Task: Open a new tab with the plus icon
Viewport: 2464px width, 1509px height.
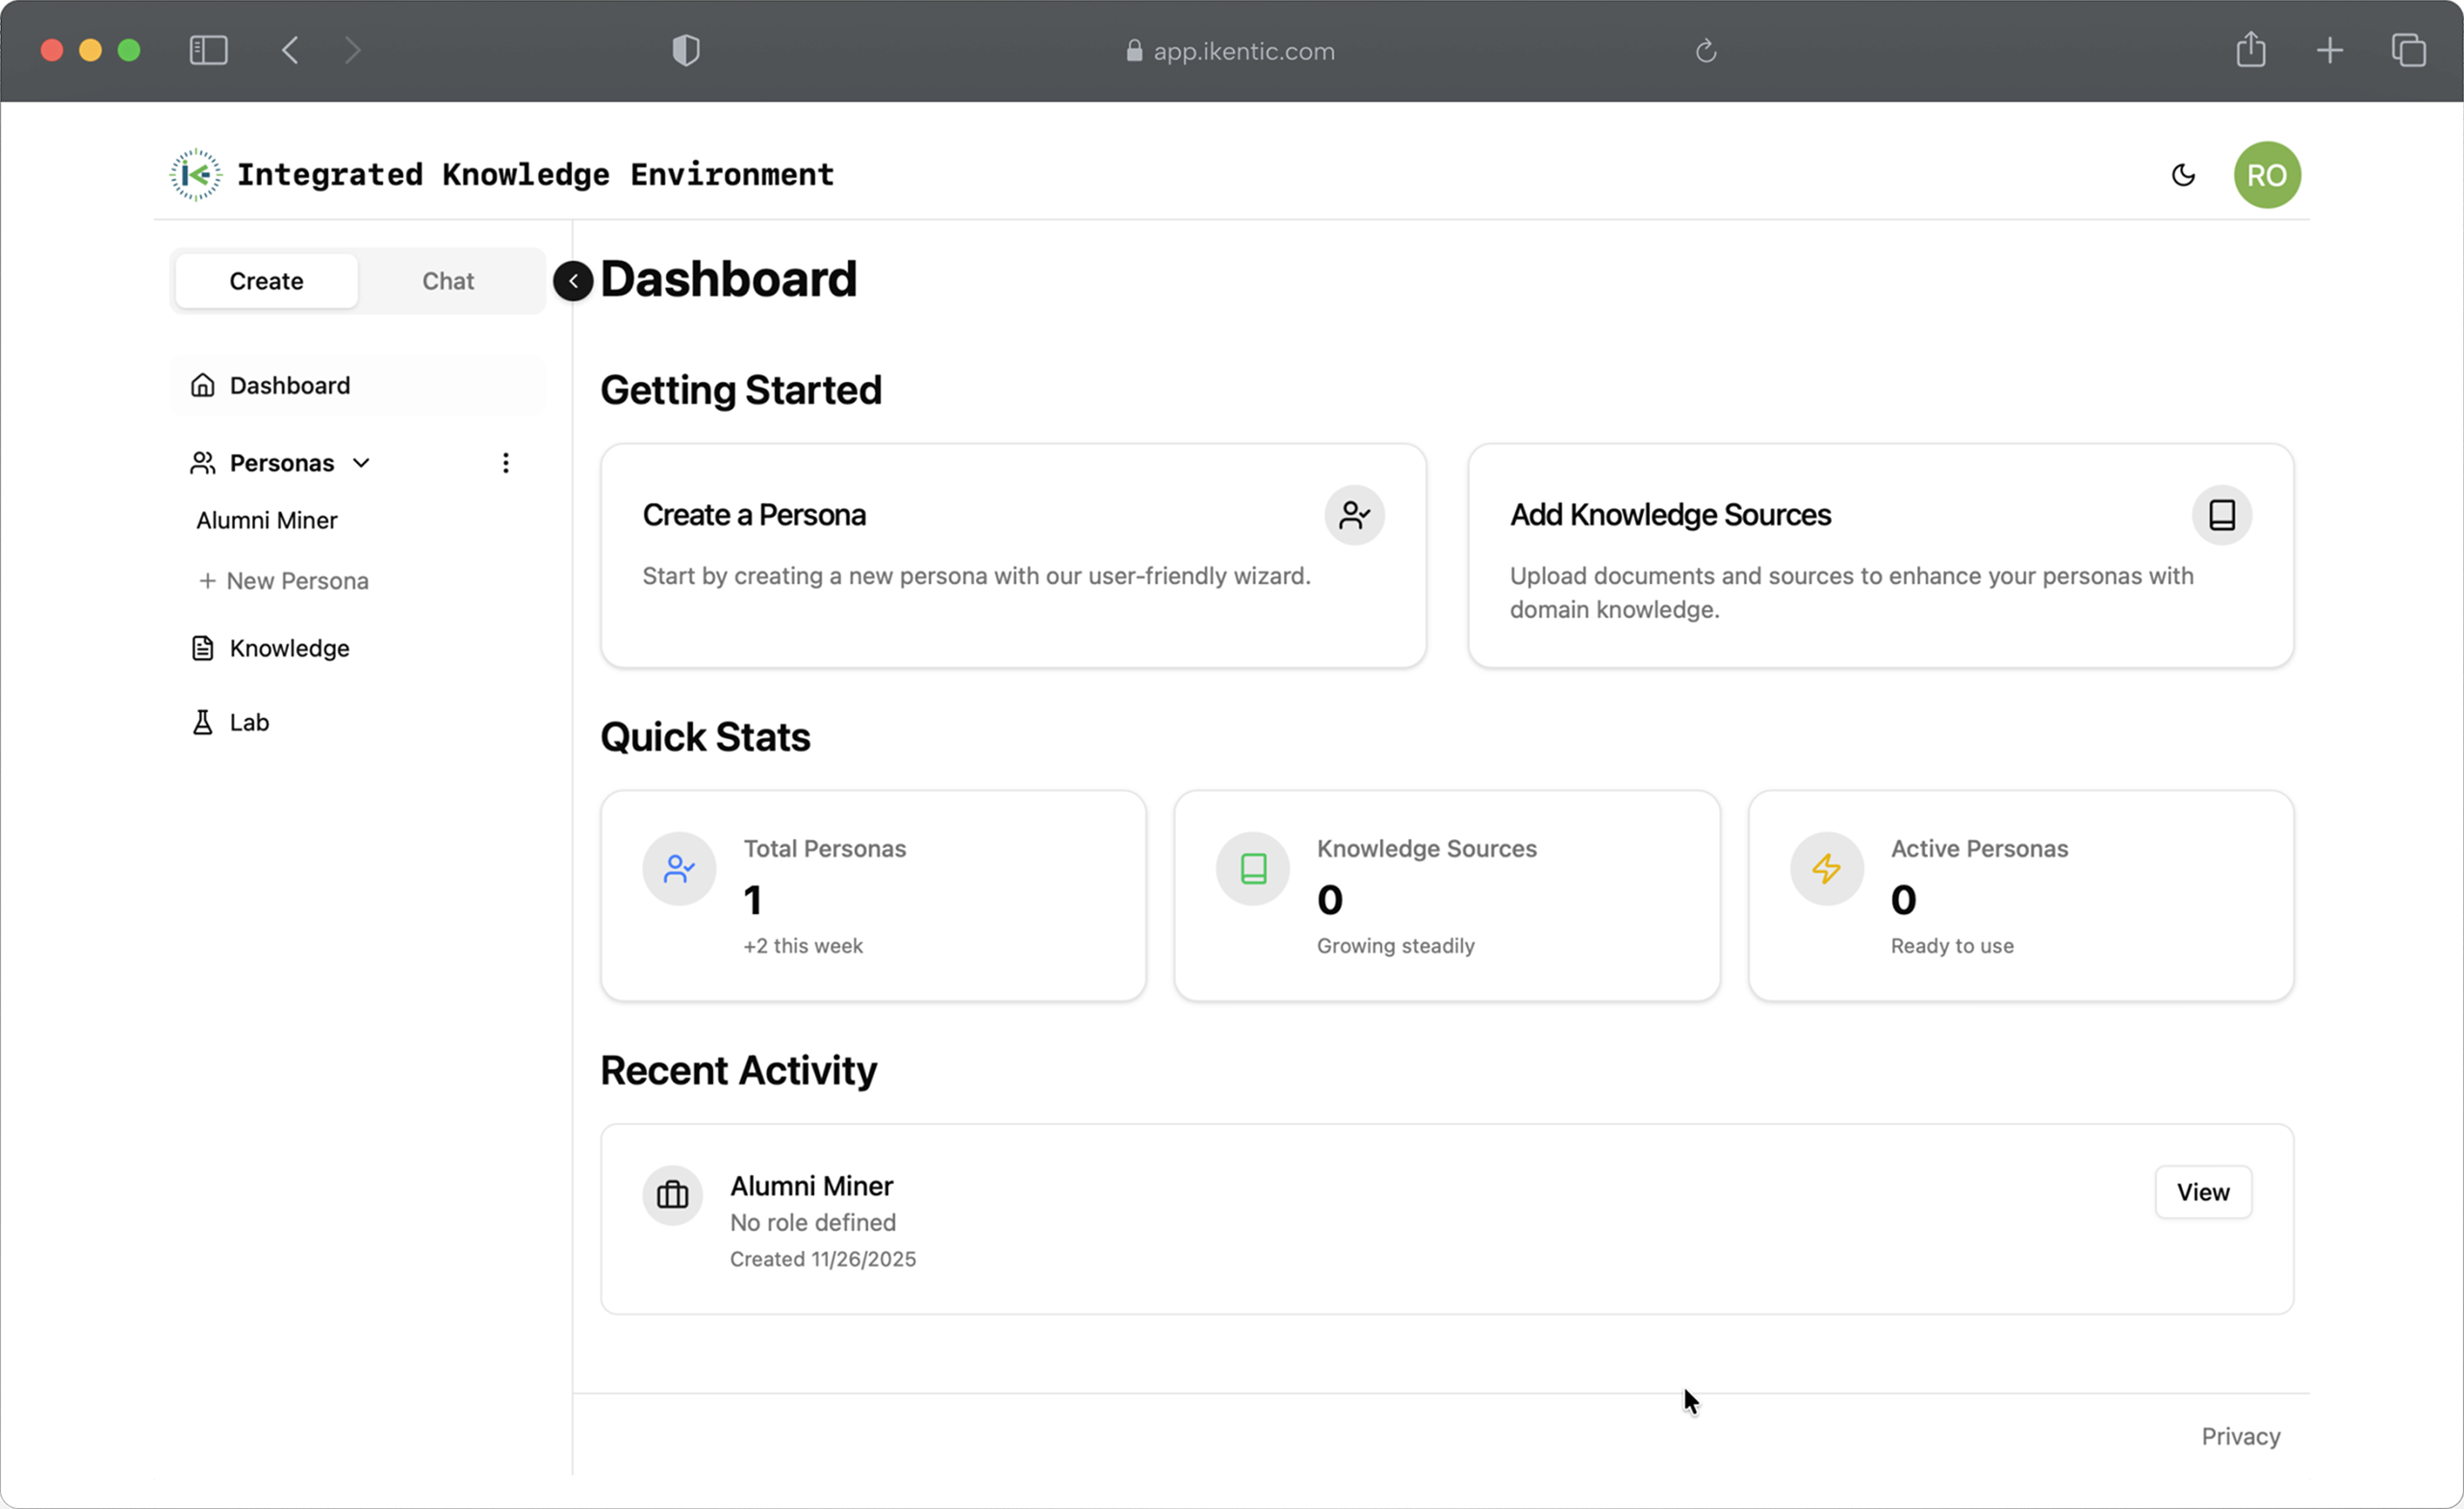Action: 2330,50
